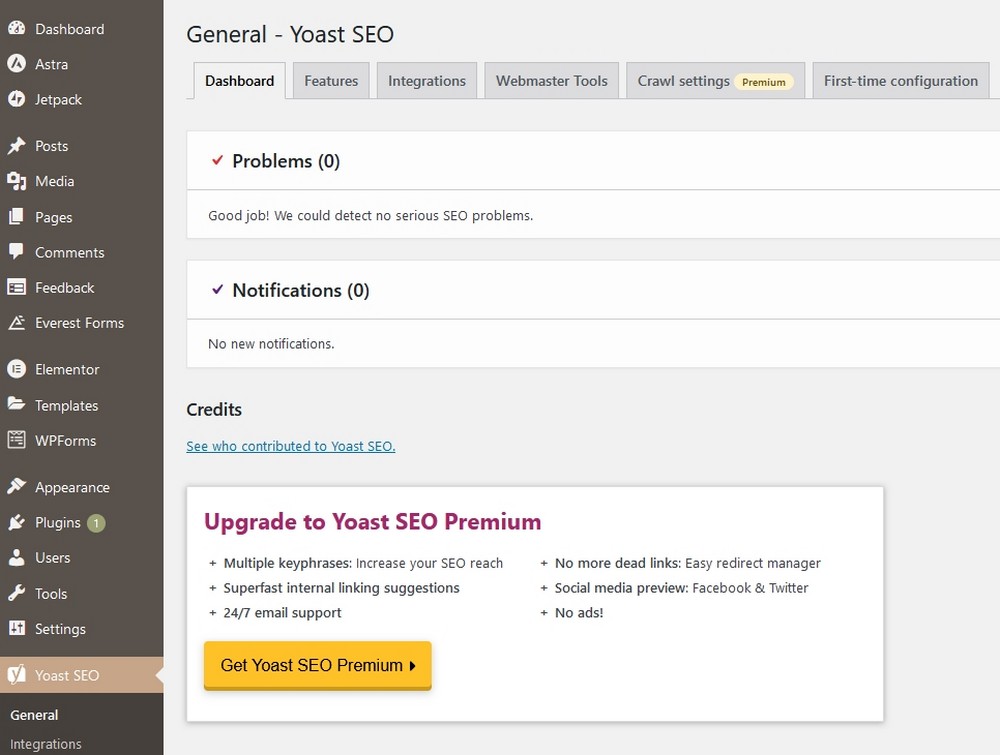The image size is (1000, 755).
Task: Click the purple checkmark beside Notifications
Action: point(217,289)
